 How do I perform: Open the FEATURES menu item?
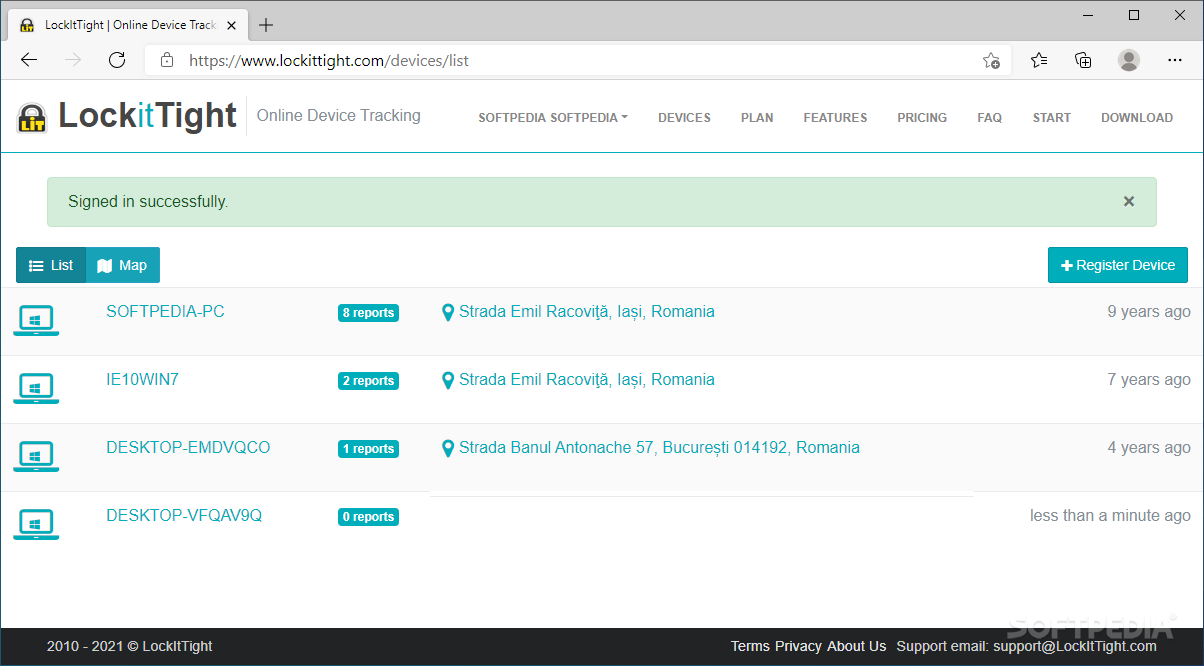point(835,118)
